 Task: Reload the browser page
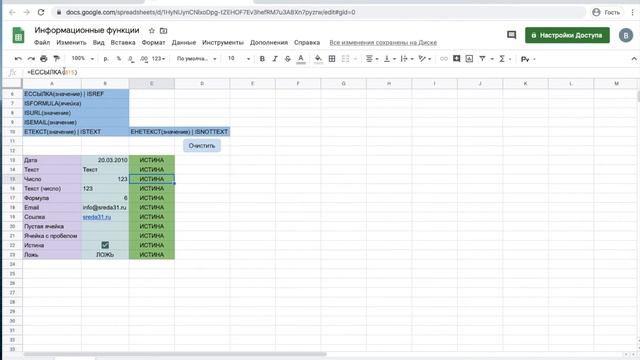pyautogui.click(x=41, y=12)
